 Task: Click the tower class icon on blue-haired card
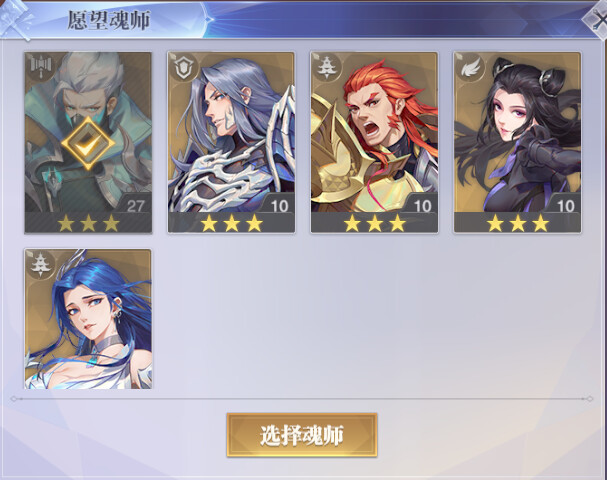pos(41,265)
